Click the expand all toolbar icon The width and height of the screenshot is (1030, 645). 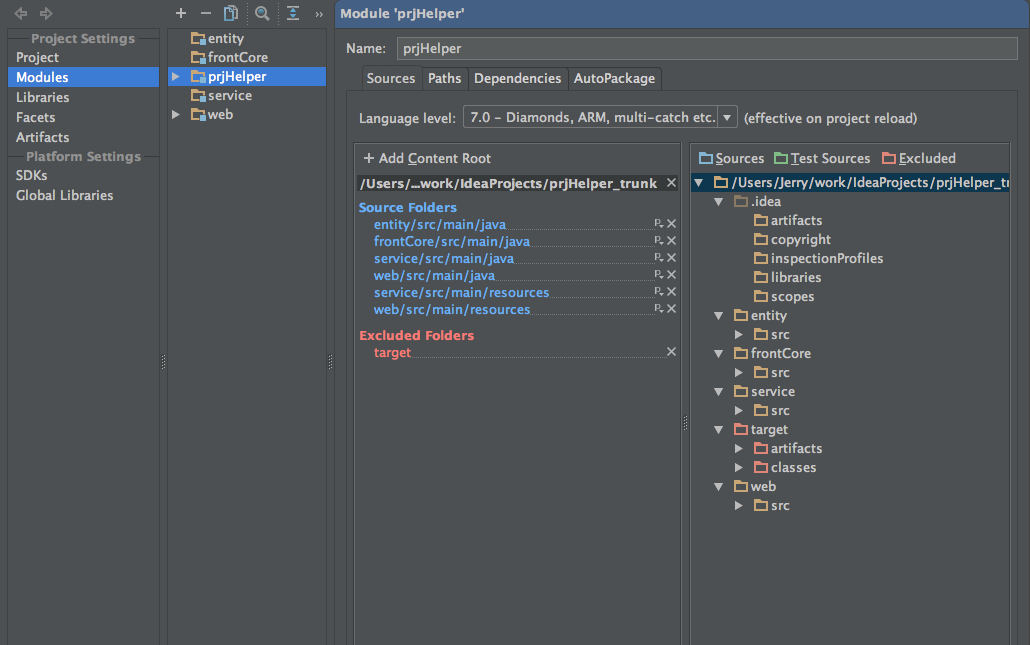pos(293,13)
